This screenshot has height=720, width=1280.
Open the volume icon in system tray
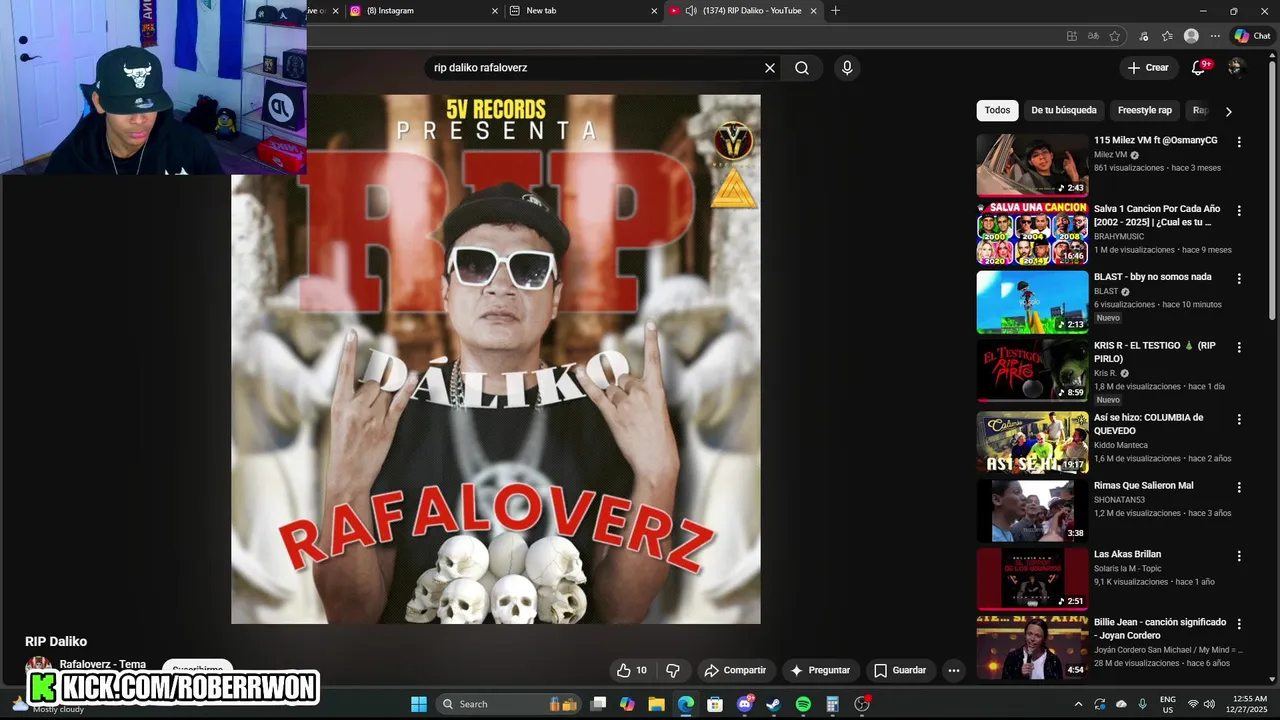click(1209, 704)
